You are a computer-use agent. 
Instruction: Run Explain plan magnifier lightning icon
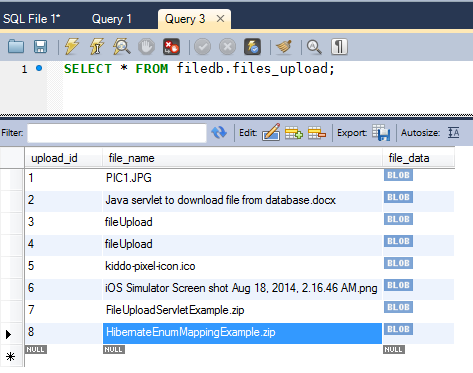point(121,47)
